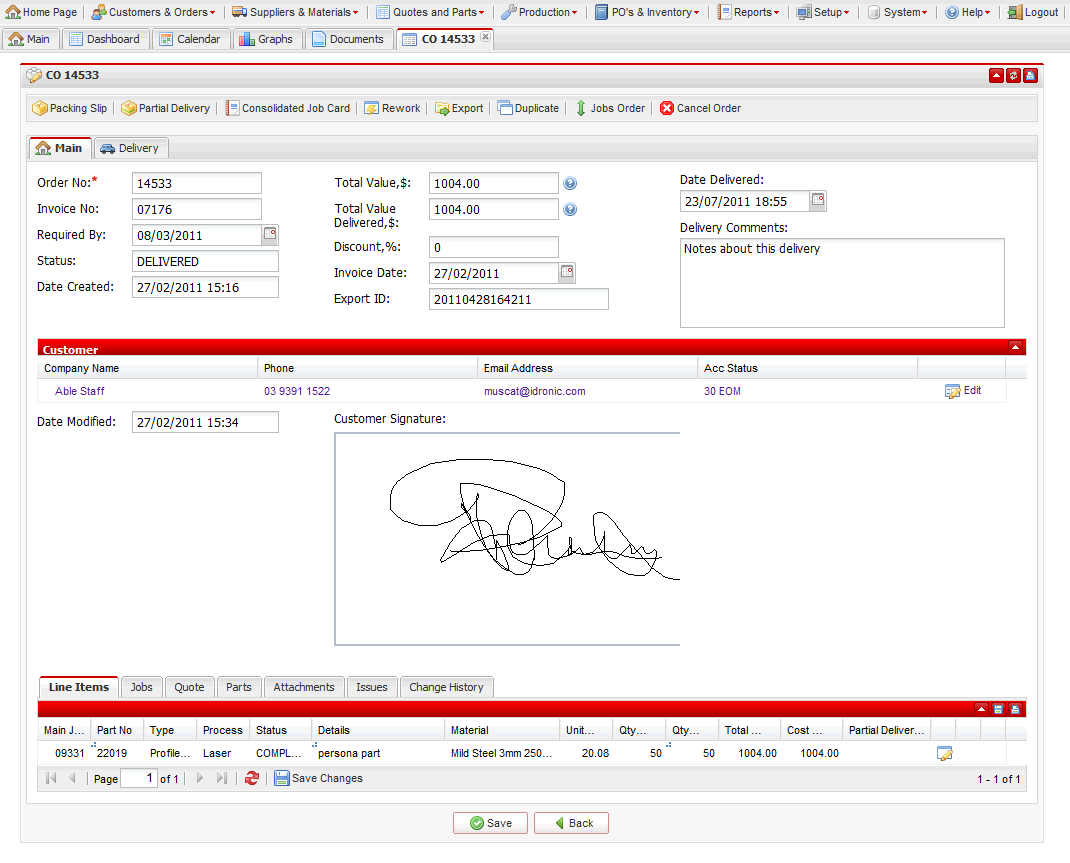This screenshot has width=1070, height=863.
Task: Expand the Reports menu
Action: [x=748, y=12]
